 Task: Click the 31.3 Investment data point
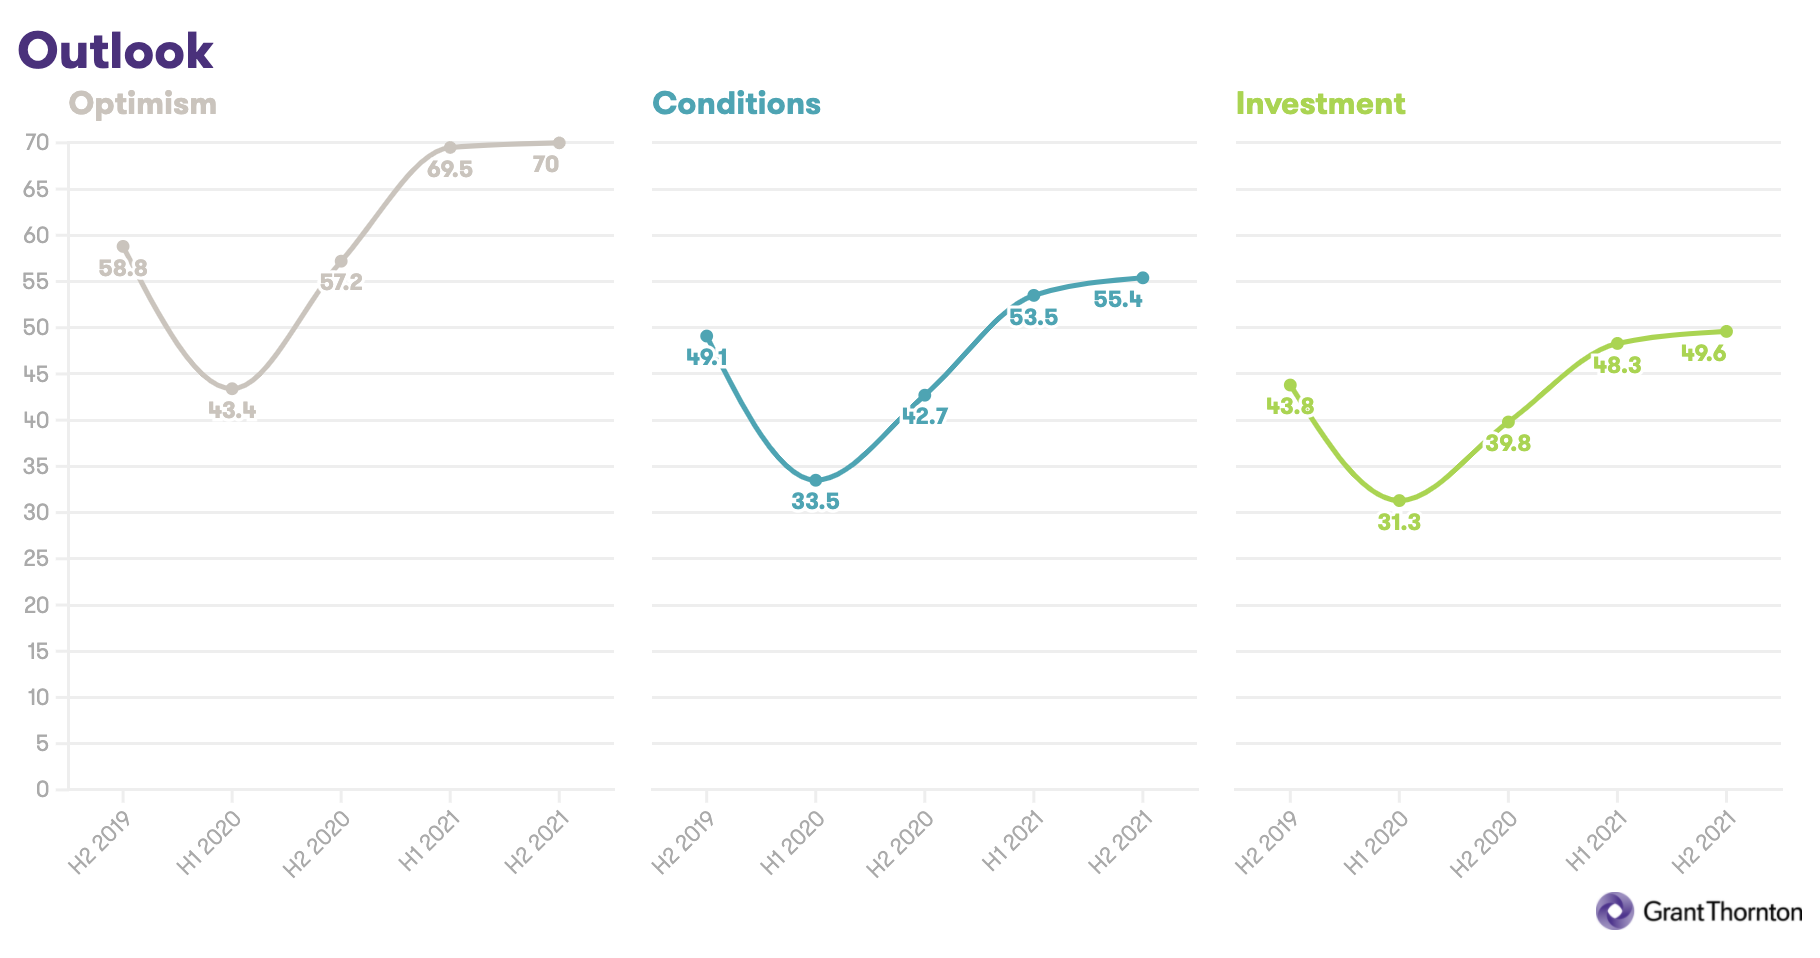1399,501
